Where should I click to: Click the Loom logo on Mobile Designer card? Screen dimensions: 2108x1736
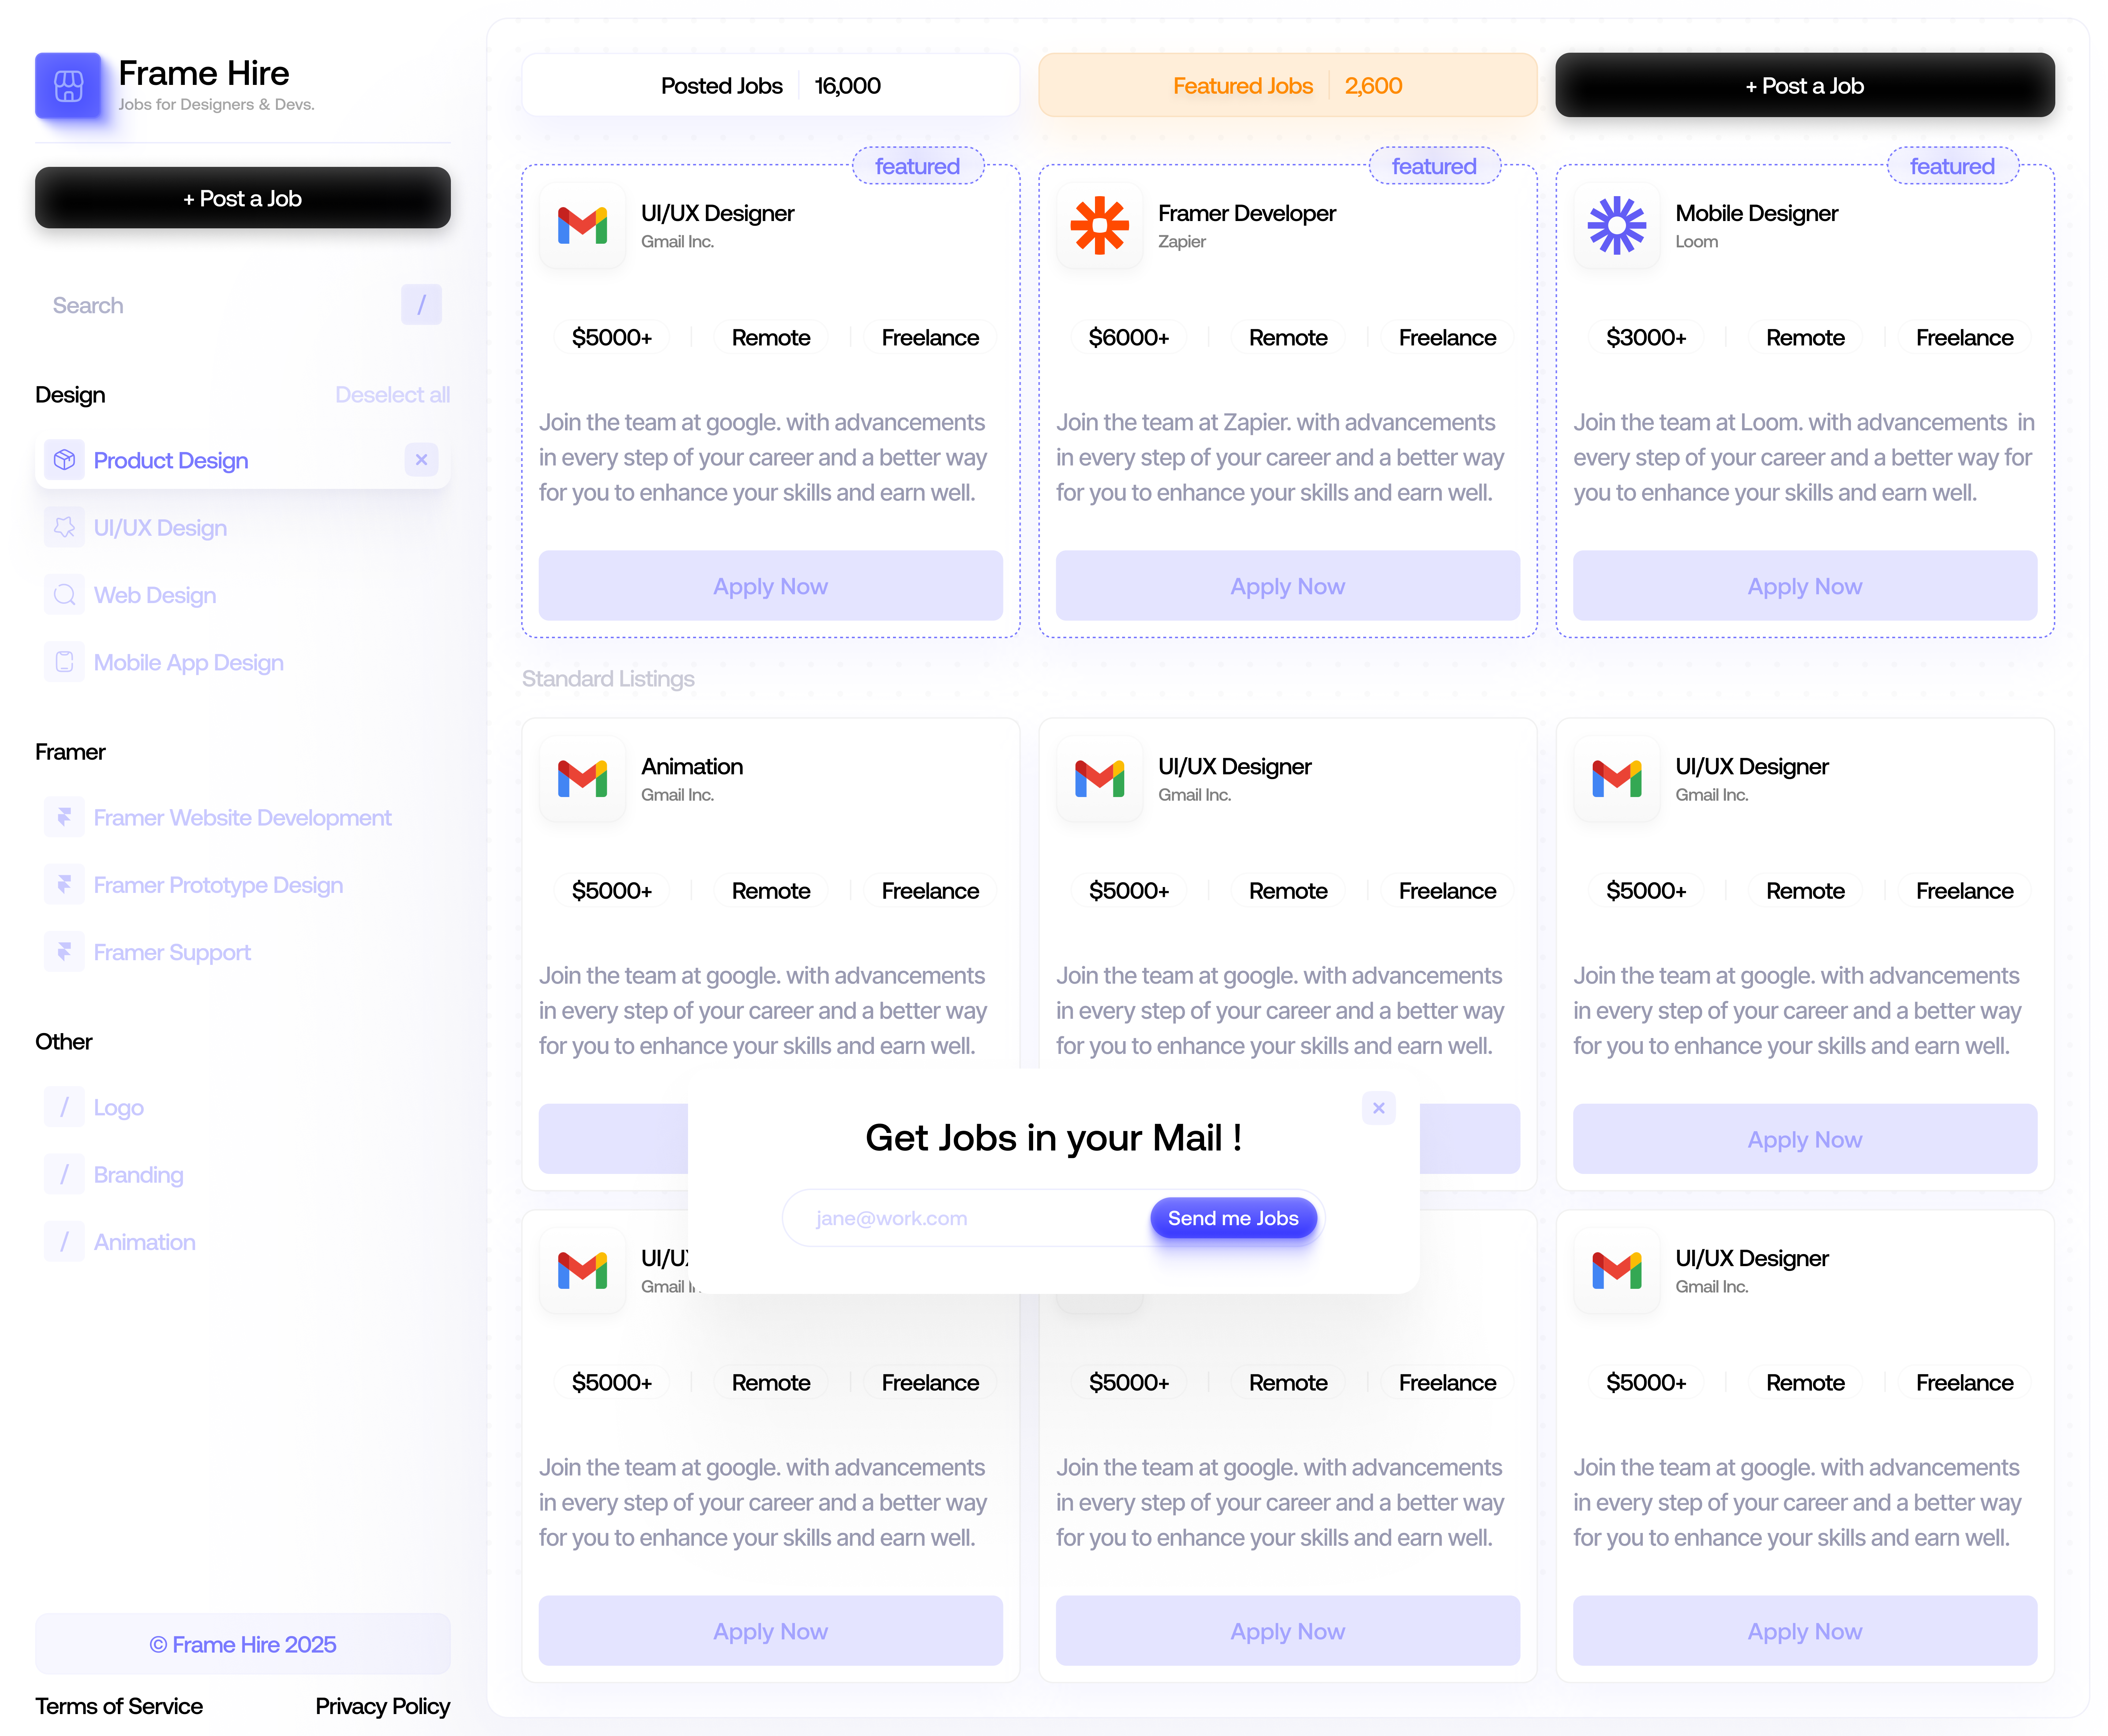click(x=1616, y=225)
